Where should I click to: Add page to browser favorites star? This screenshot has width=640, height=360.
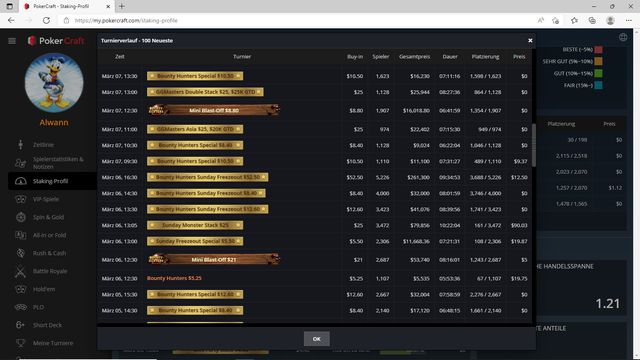click(556, 20)
